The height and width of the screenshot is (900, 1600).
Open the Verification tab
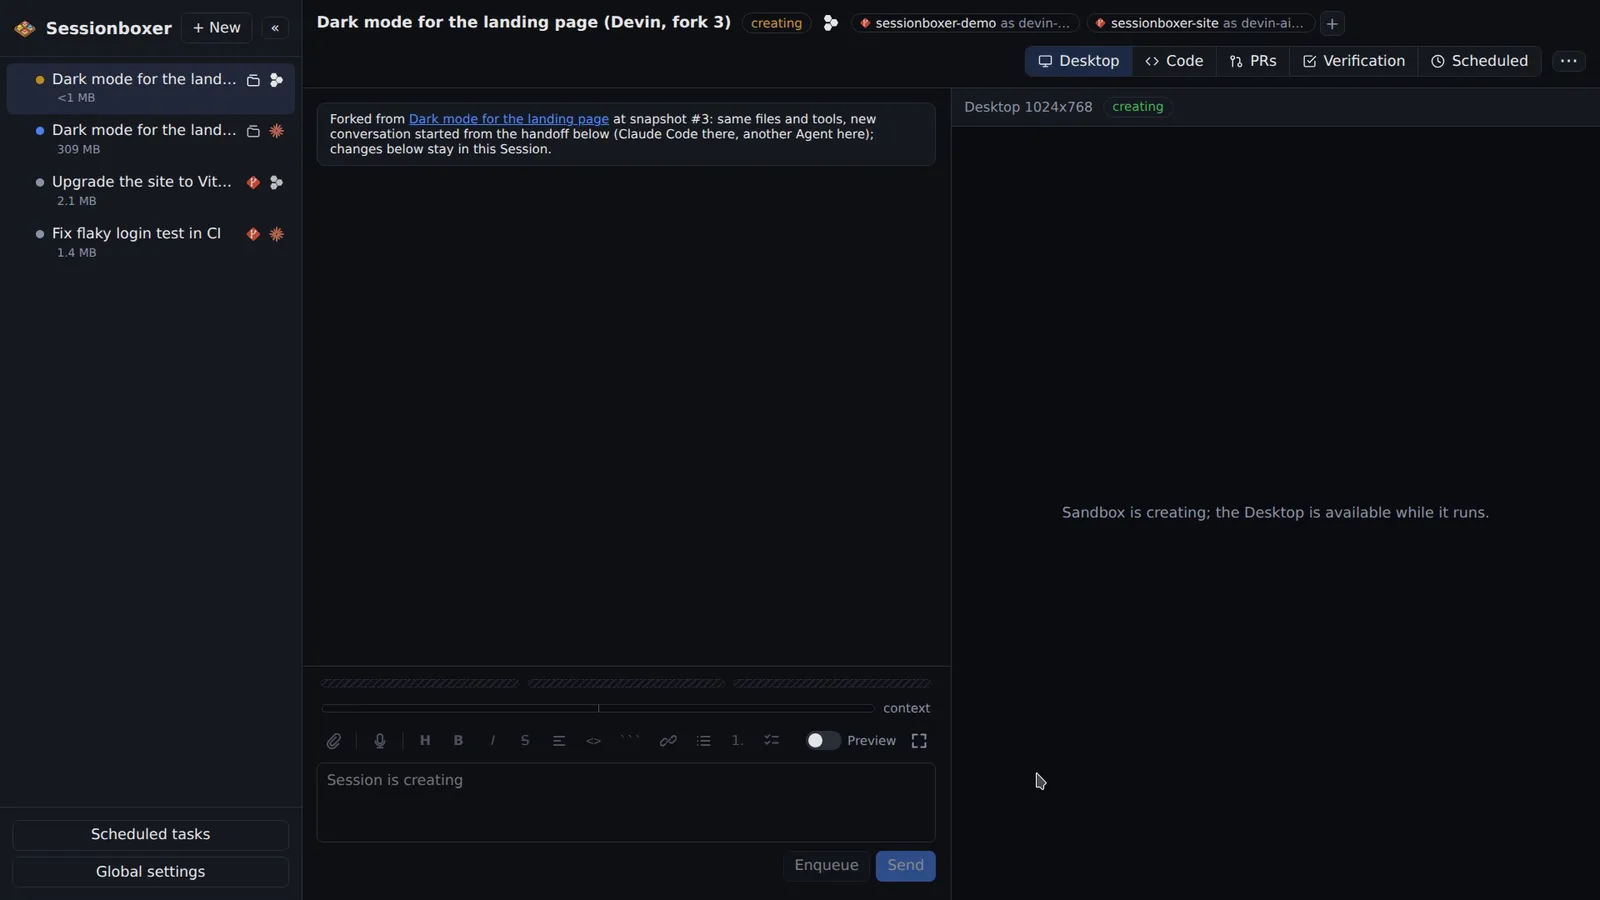pos(1354,61)
